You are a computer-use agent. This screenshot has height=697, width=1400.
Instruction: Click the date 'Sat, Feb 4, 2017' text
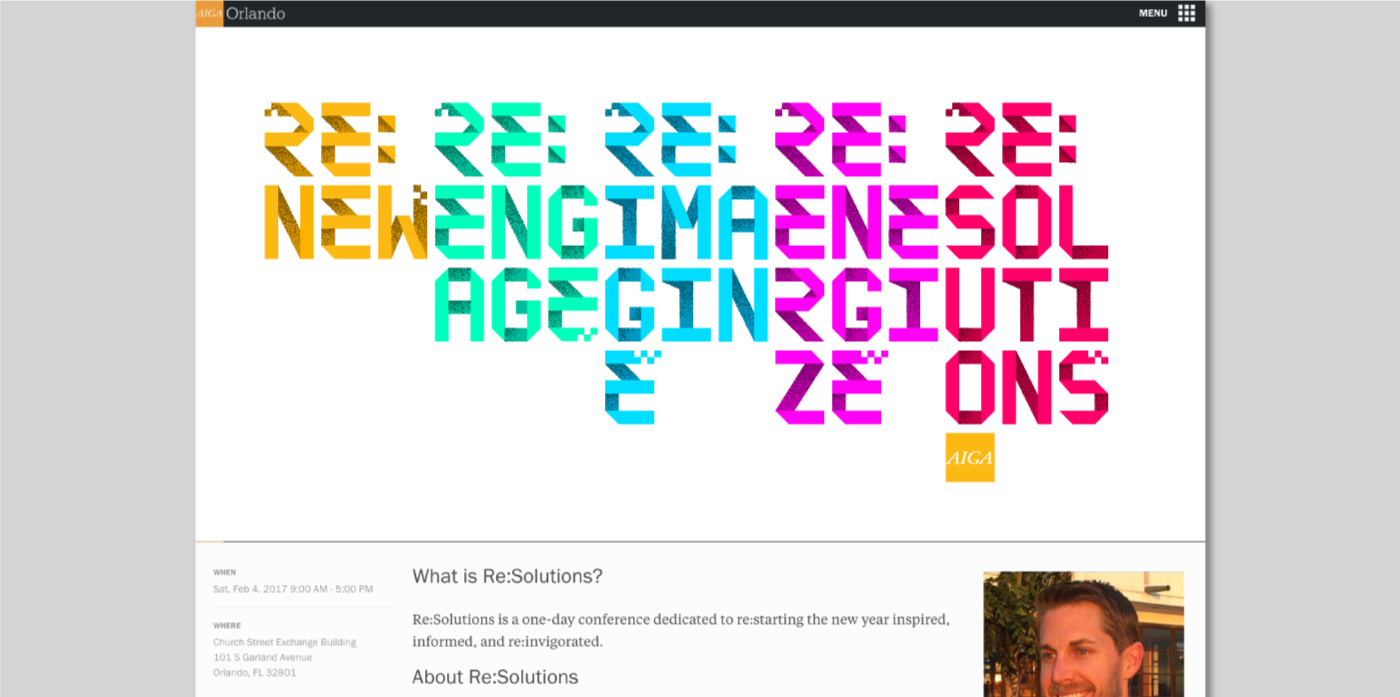pyautogui.click(x=251, y=589)
